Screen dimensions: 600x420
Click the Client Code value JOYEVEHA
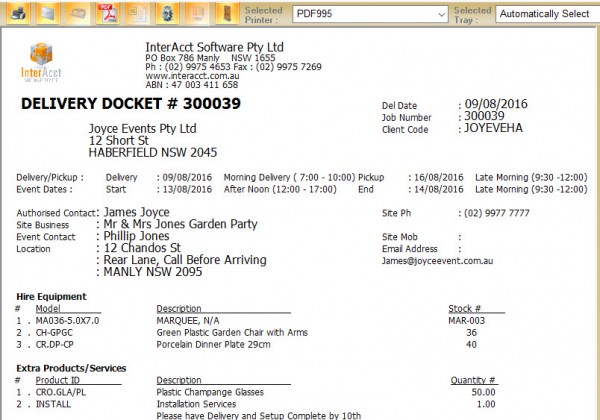click(493, 128)
